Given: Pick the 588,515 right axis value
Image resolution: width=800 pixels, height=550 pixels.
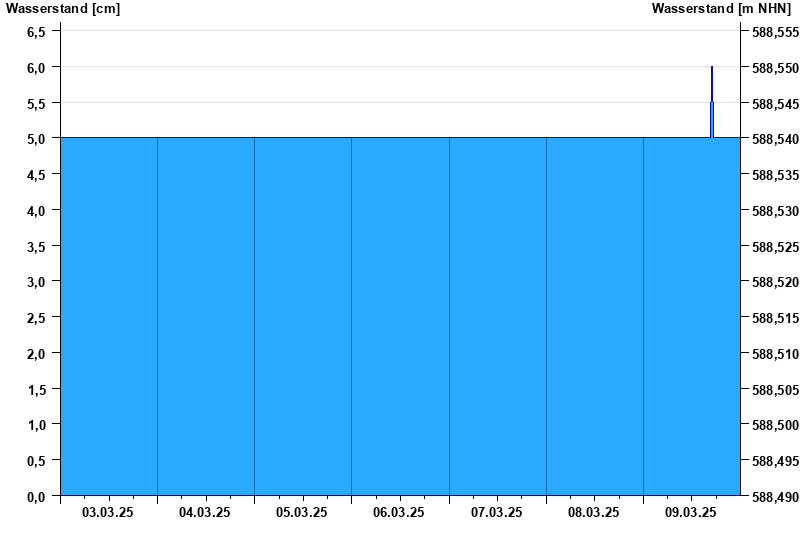Looking at the screenshot, I should 775,318.
